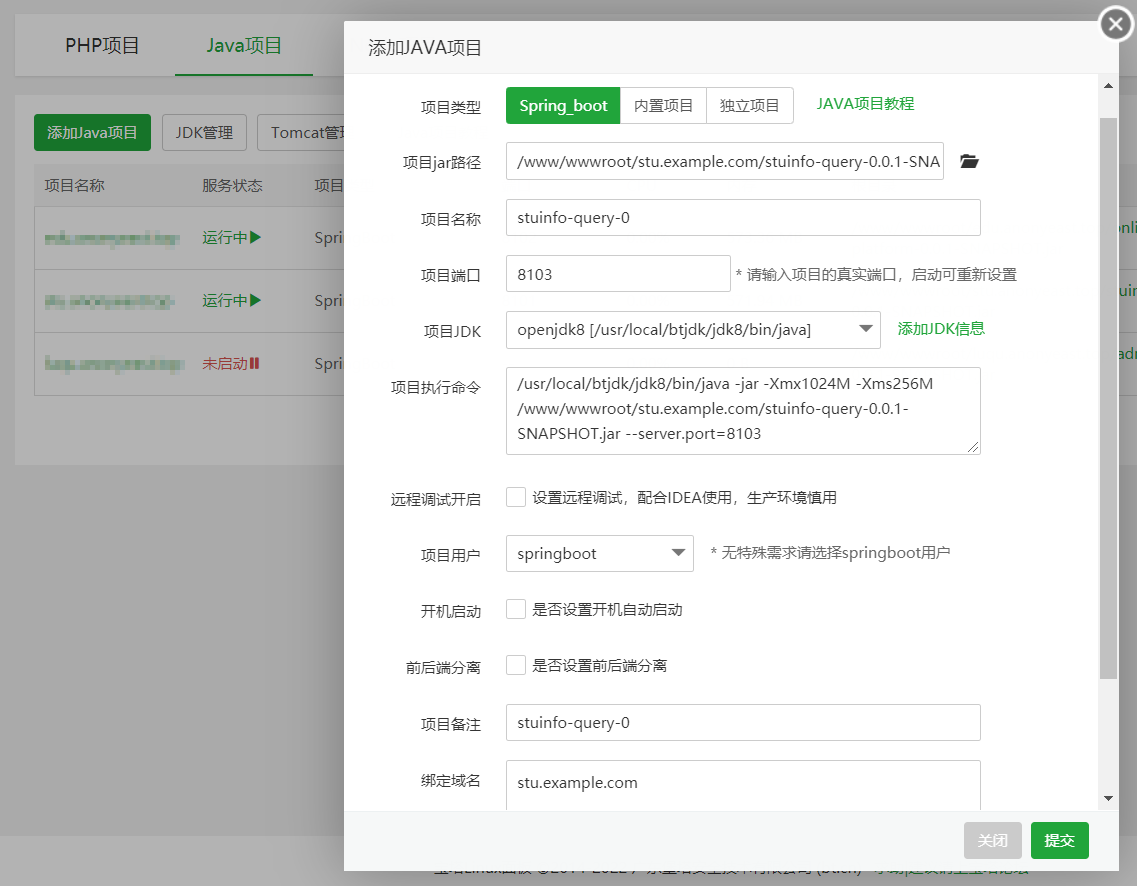Click 项目名称 column header in table

[75, 186]
